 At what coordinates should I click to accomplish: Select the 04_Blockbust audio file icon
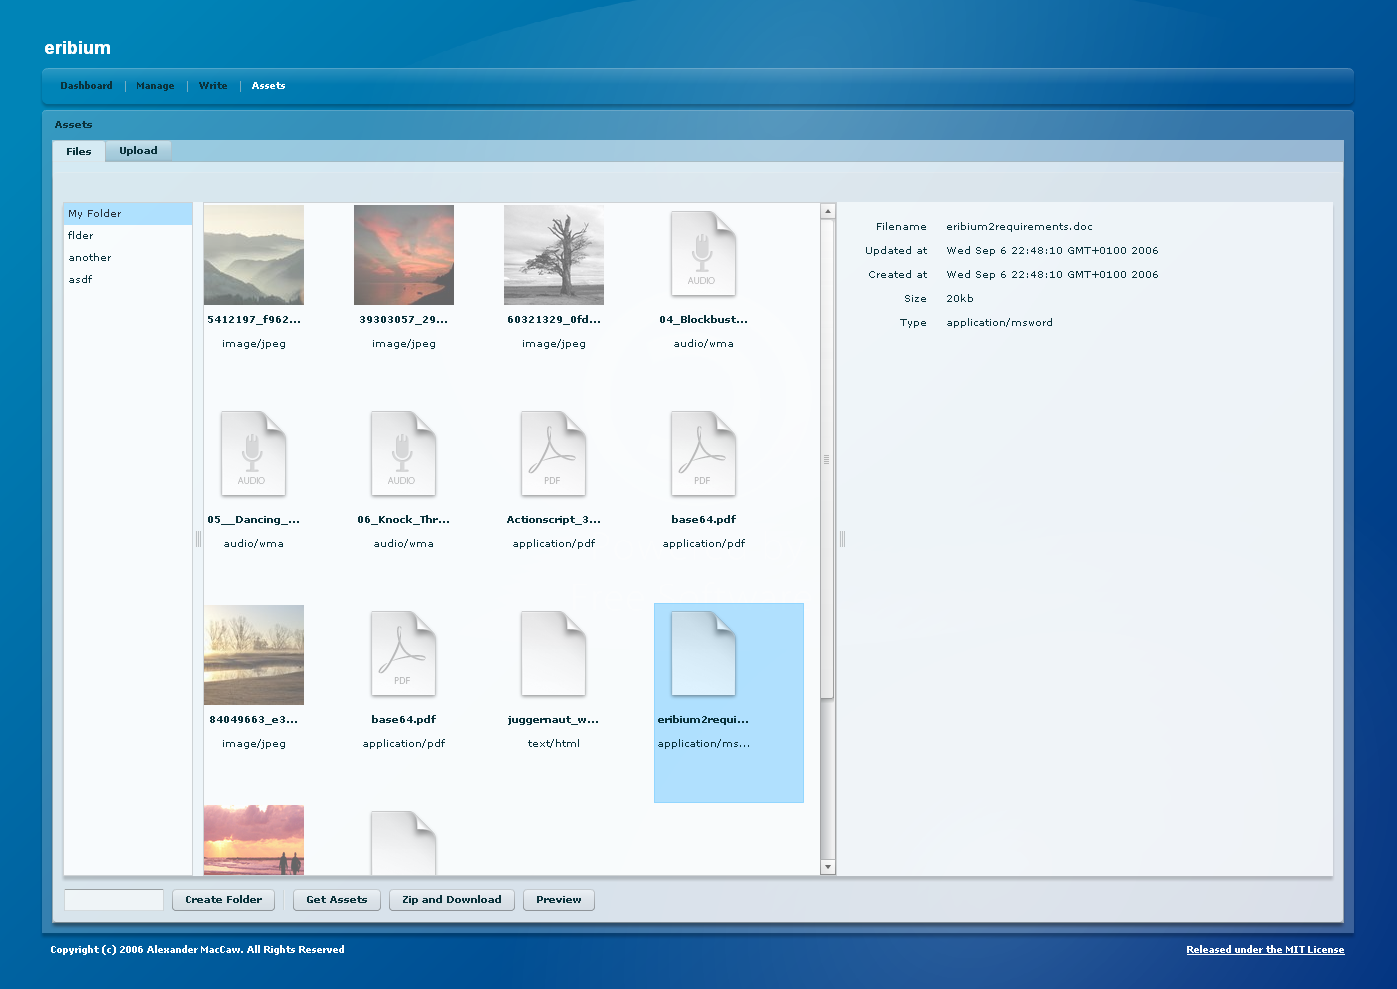tap(703, 254)
